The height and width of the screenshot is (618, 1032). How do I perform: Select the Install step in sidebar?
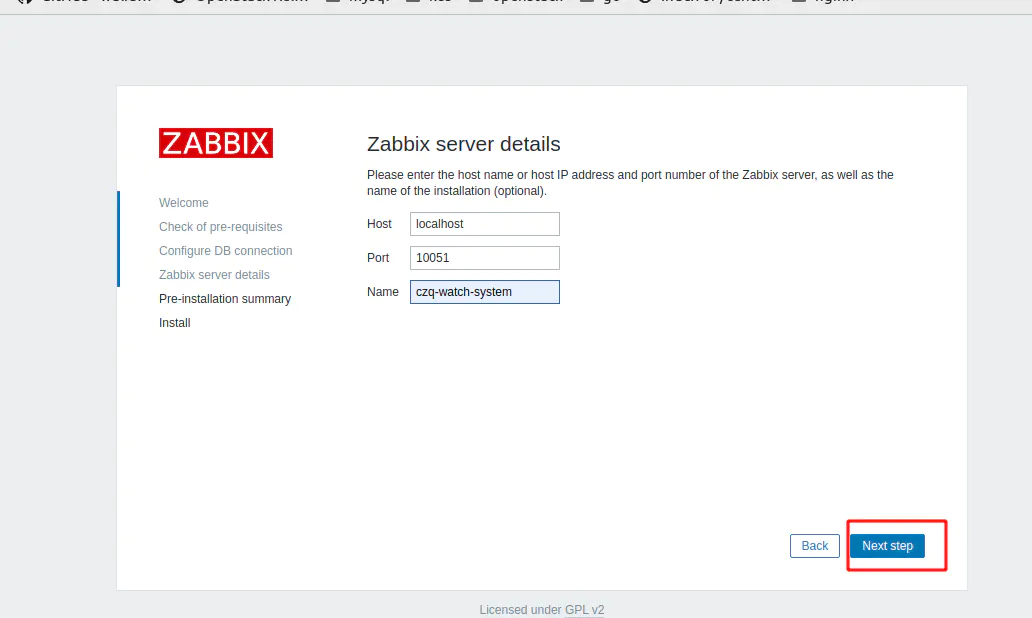click(174, 322)
